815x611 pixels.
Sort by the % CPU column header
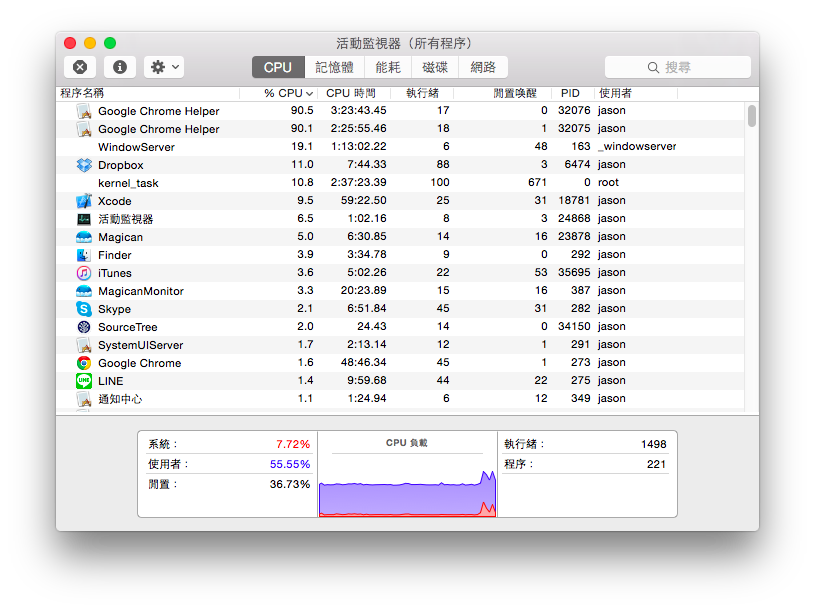283,93
